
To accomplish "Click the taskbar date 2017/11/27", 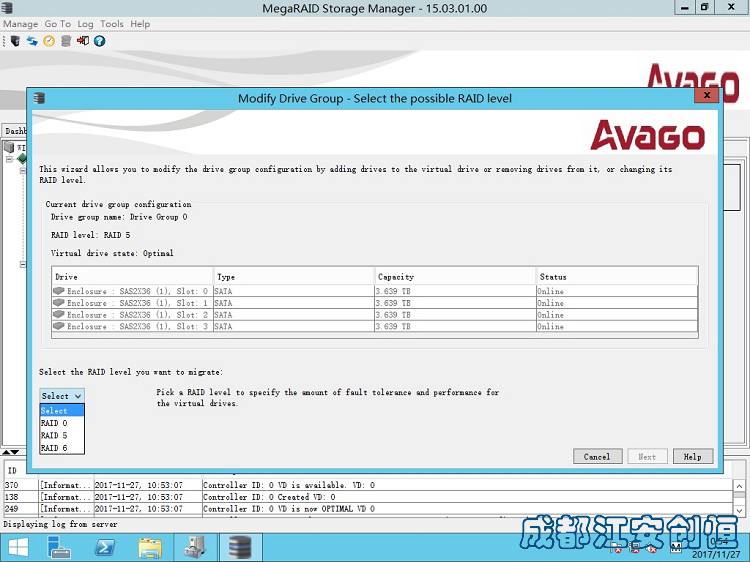I will 716,555.
